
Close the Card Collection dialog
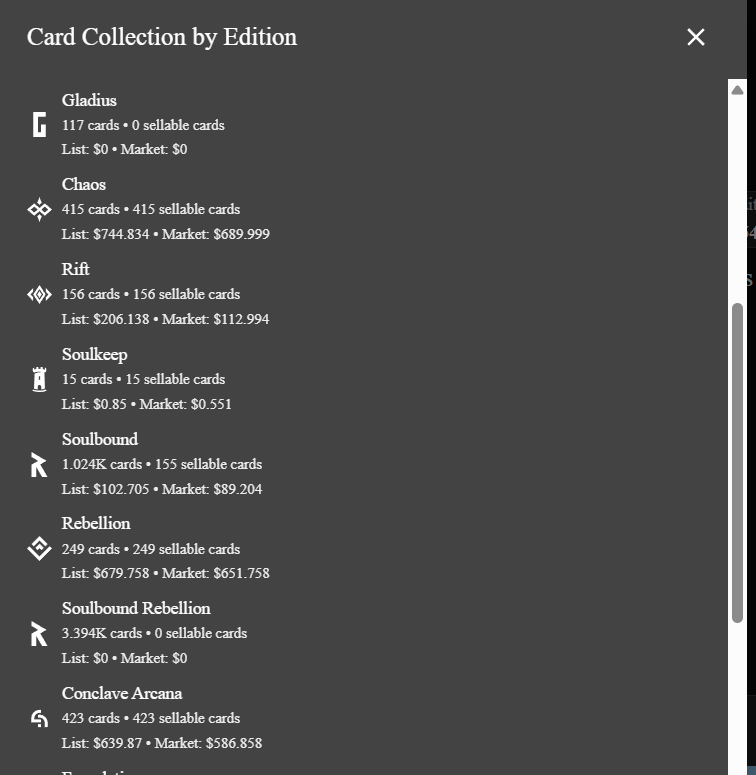click(696, 37)
